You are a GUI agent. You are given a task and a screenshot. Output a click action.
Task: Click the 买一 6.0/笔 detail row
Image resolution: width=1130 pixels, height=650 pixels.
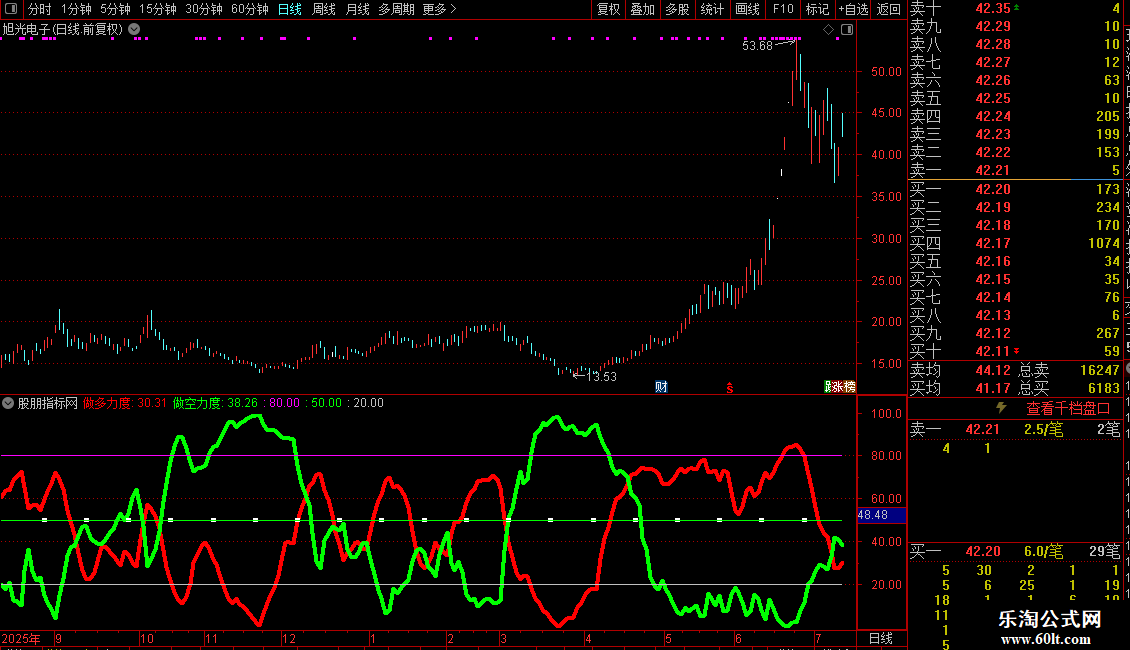coord(1015,551)
